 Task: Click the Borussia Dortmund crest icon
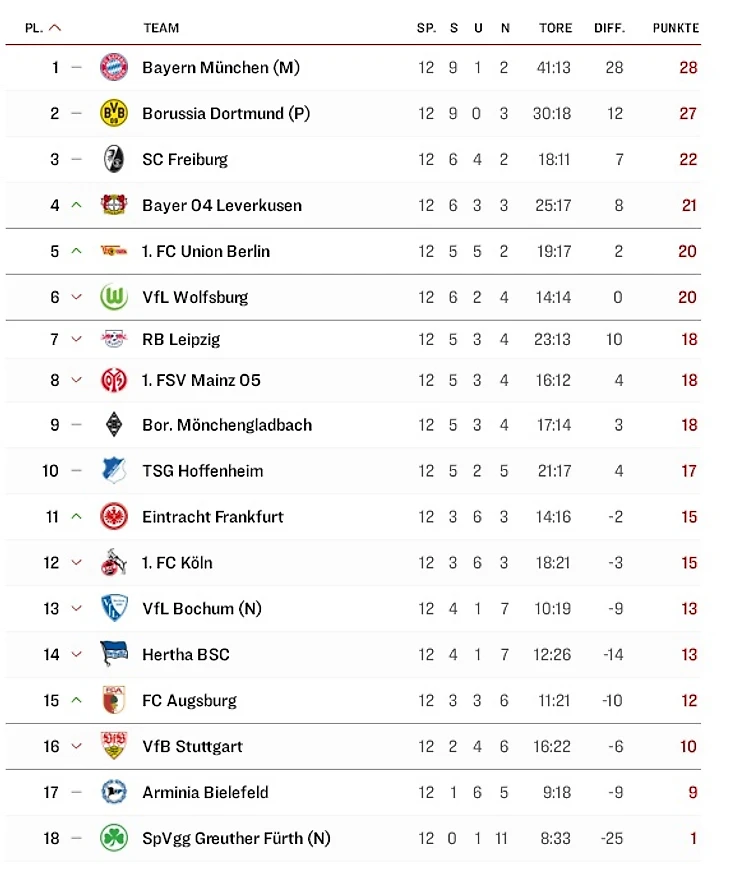point(114,113)
